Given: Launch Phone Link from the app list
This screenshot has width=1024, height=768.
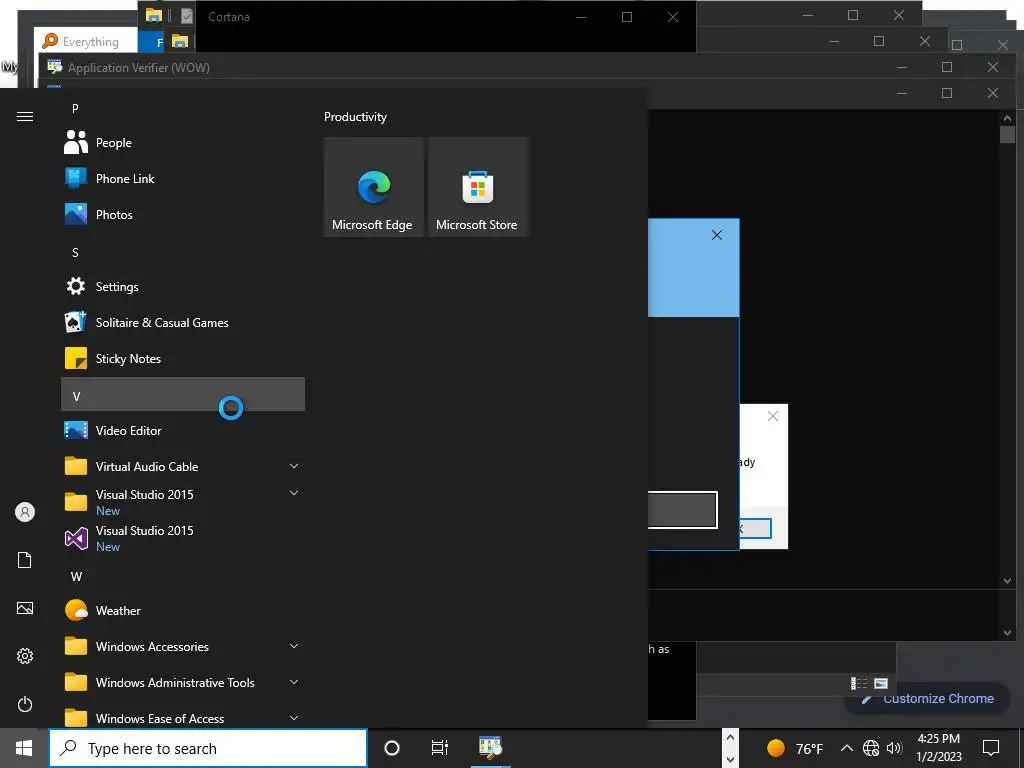Looking at the screenshot, I should 183,178.
